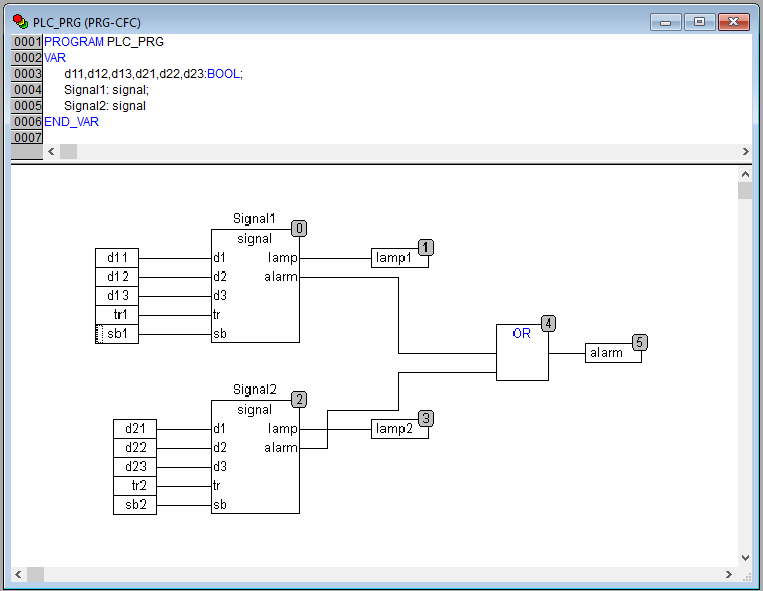Select the lamp2 output box

click(399, 429)
